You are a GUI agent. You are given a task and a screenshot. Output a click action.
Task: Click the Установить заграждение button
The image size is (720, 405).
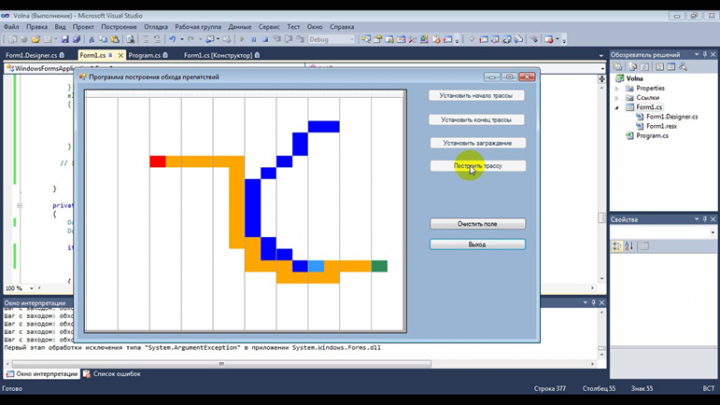coord(478,143)
